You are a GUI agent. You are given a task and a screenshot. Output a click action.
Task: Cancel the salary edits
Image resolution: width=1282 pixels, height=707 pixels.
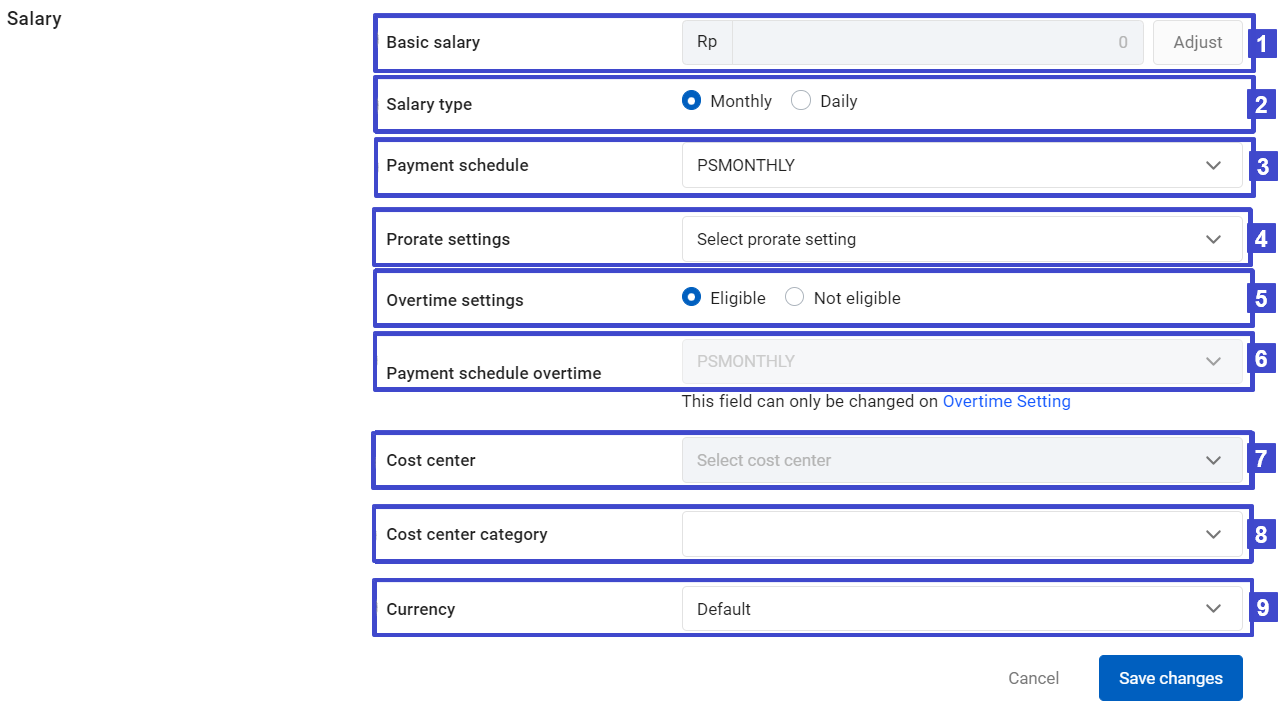[x=1033, y=678]
